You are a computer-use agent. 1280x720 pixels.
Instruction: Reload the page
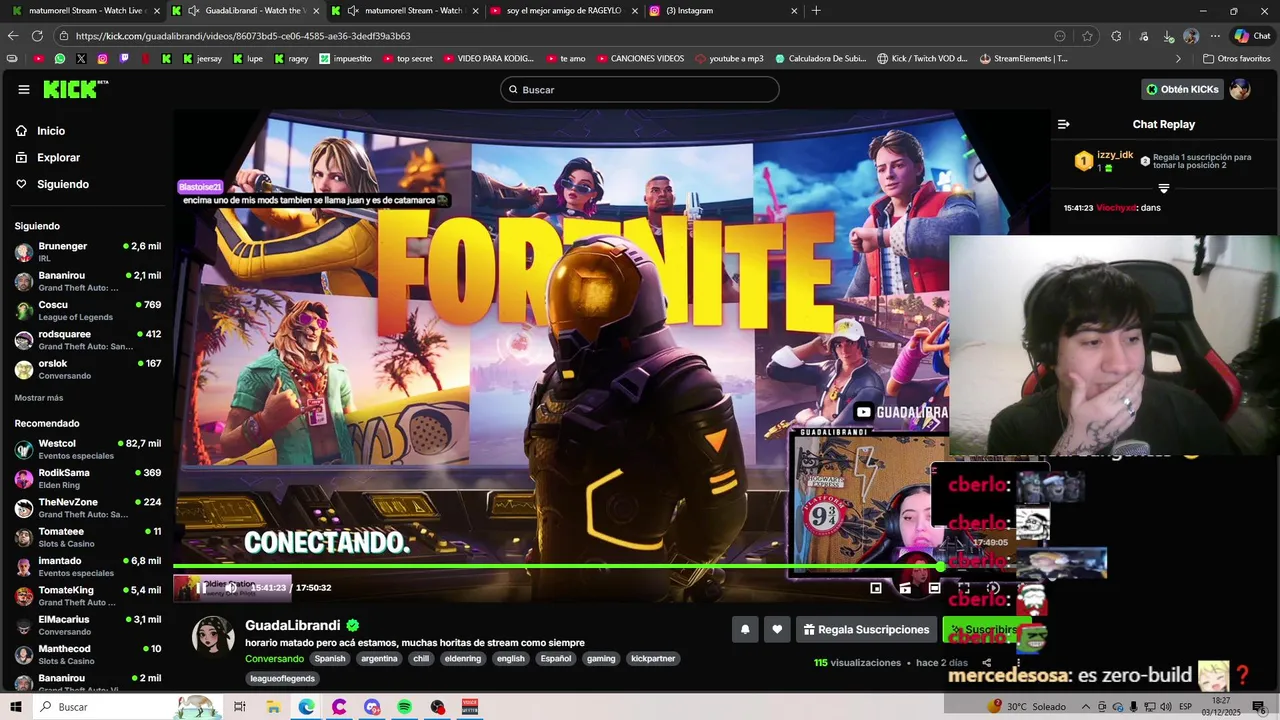coord(37,36)
